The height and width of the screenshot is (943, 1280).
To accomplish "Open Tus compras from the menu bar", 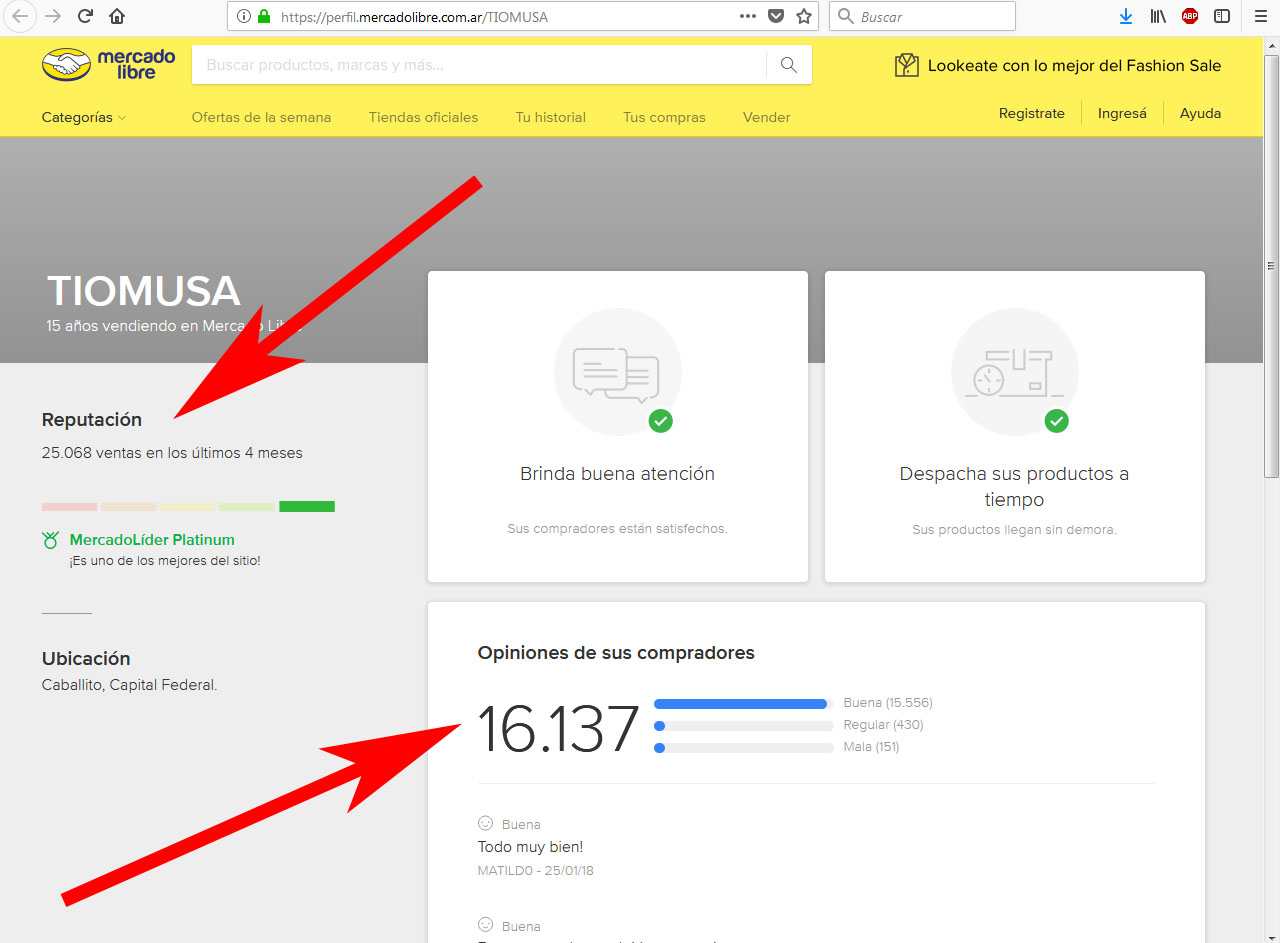I will (x=663, y=117).
